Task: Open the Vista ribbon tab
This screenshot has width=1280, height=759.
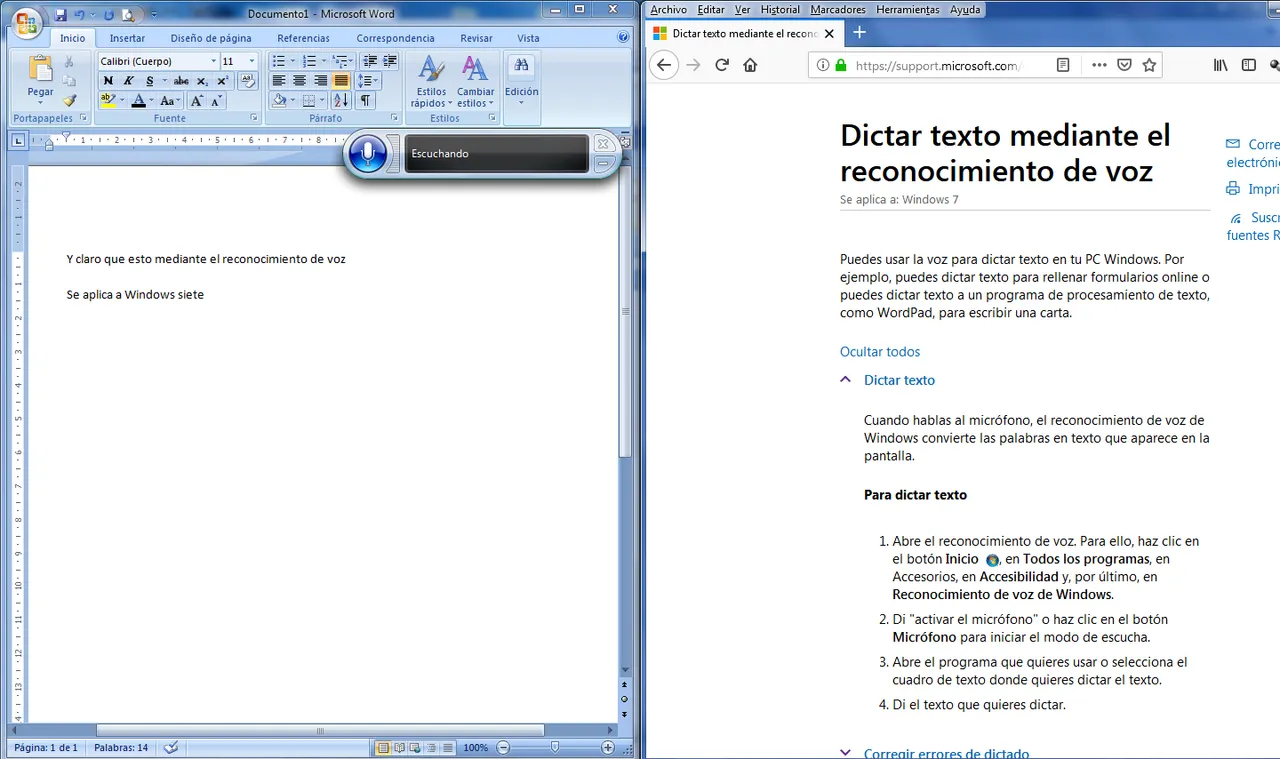Action: [528, 38]
